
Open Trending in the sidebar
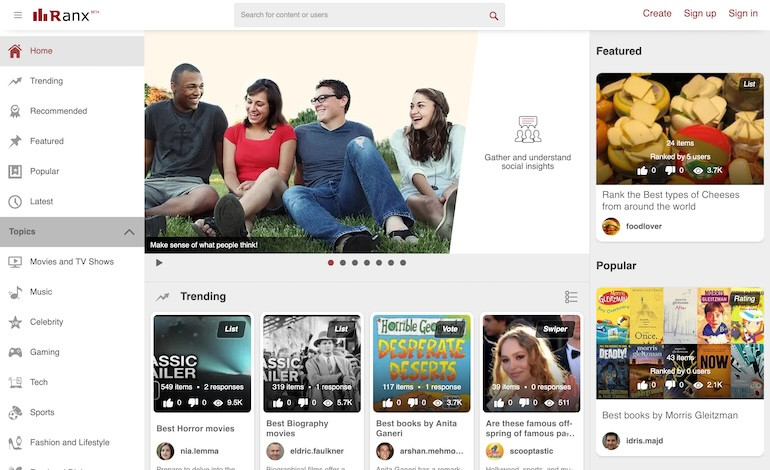point(46,81)
